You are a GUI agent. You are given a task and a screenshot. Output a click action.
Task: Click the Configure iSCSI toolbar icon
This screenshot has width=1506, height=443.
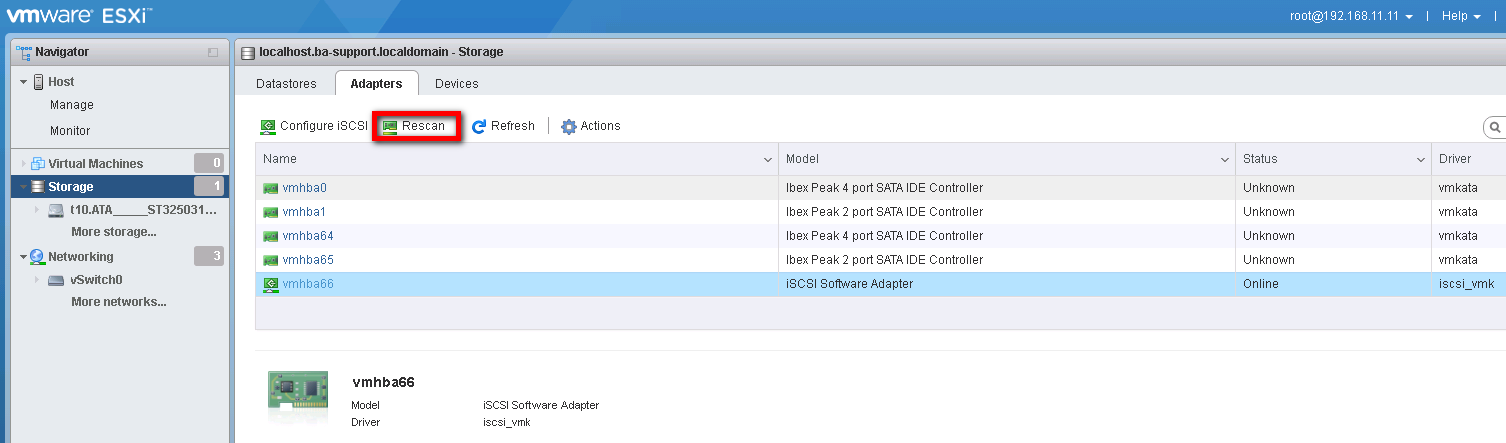[268, 127]
